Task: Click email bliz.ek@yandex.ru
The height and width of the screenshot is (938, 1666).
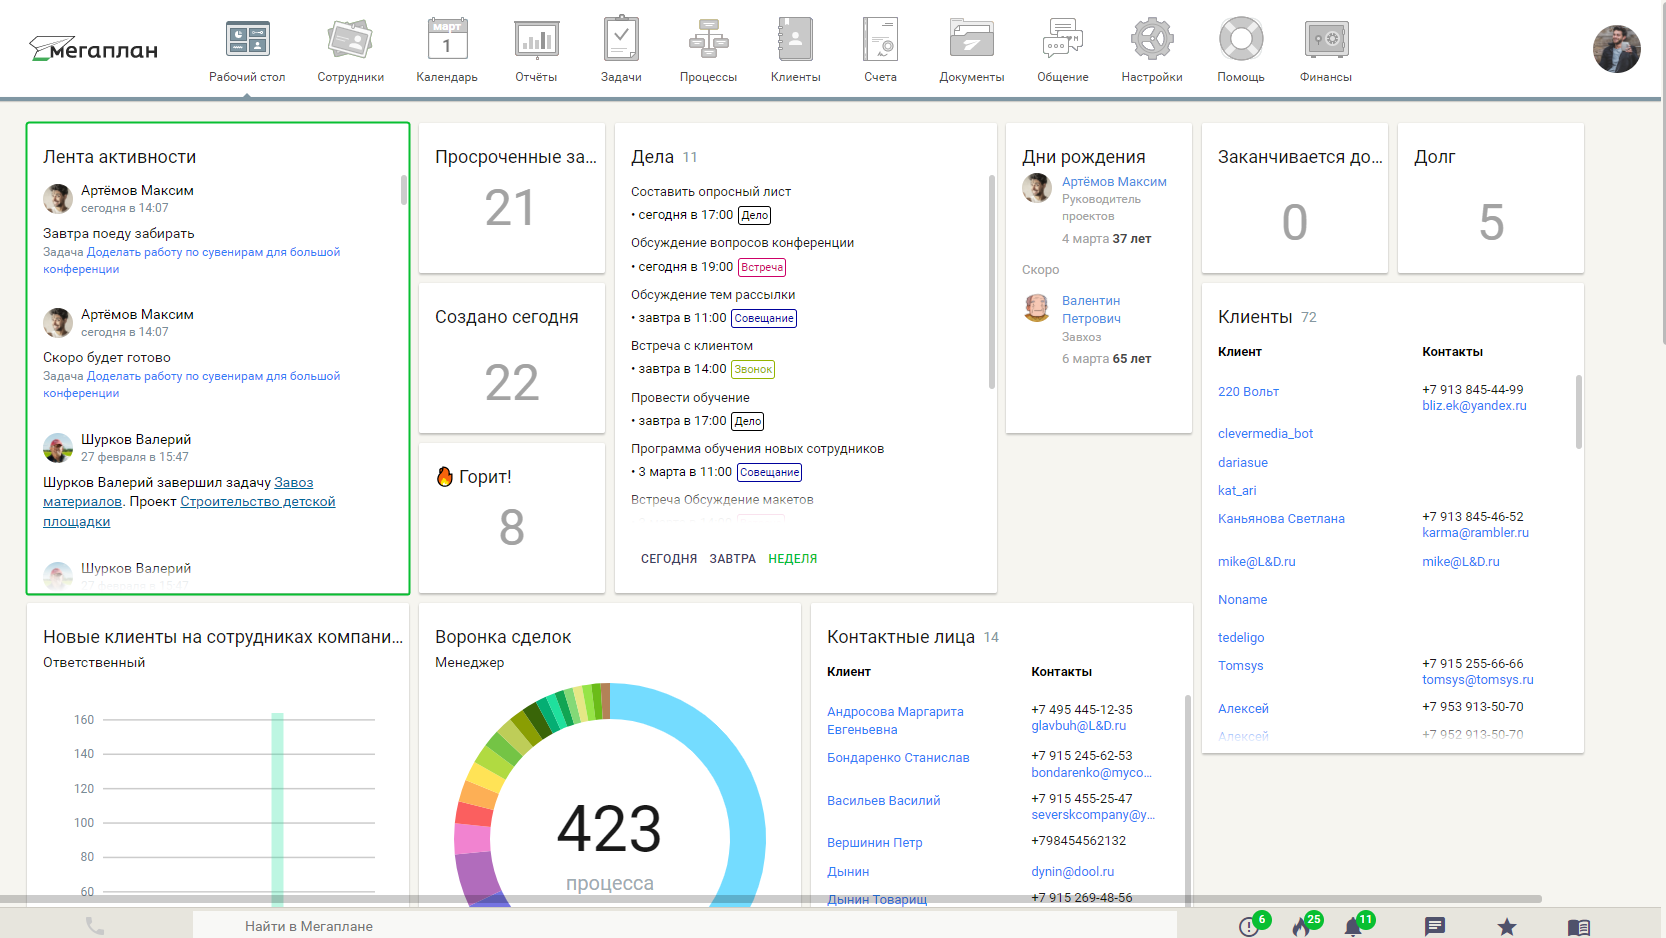Action: point(1474,406)
